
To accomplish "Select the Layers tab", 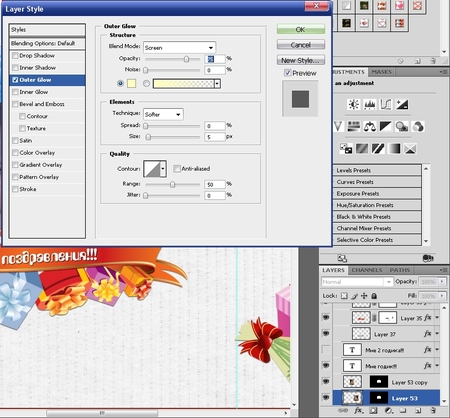I will [333, 270].
